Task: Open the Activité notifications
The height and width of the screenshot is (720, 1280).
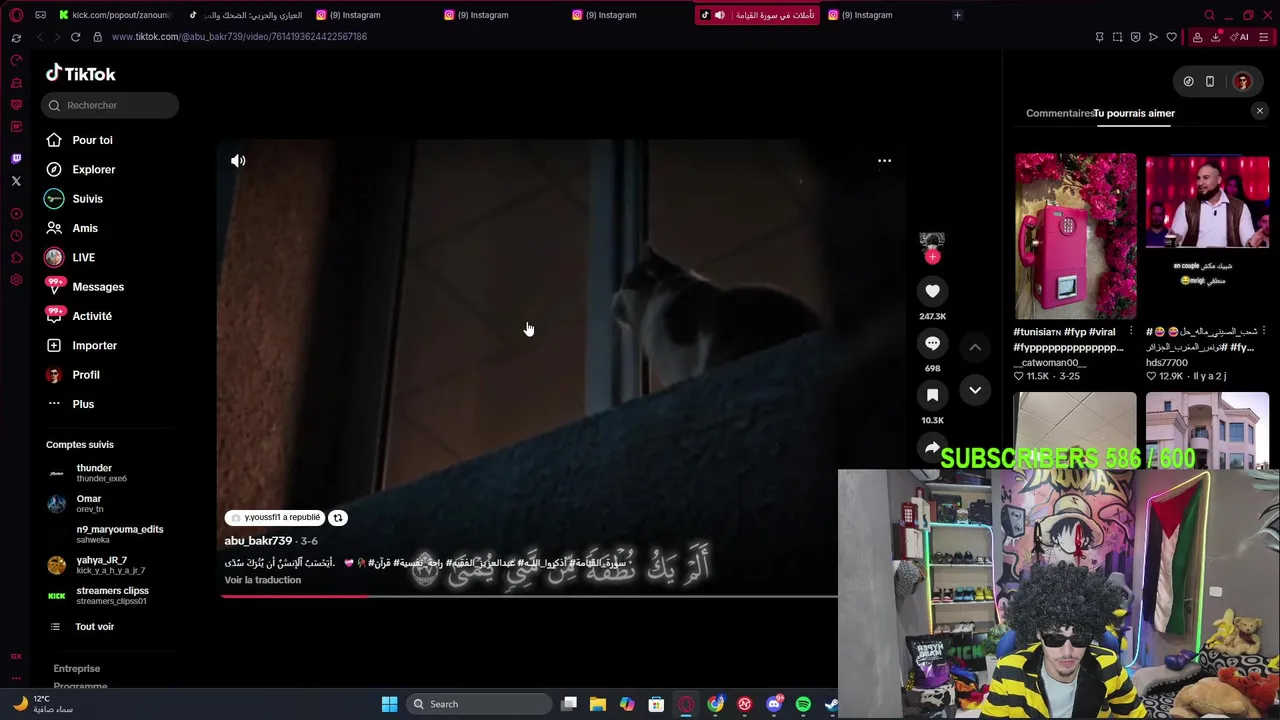Action: [x=92, y=316]
